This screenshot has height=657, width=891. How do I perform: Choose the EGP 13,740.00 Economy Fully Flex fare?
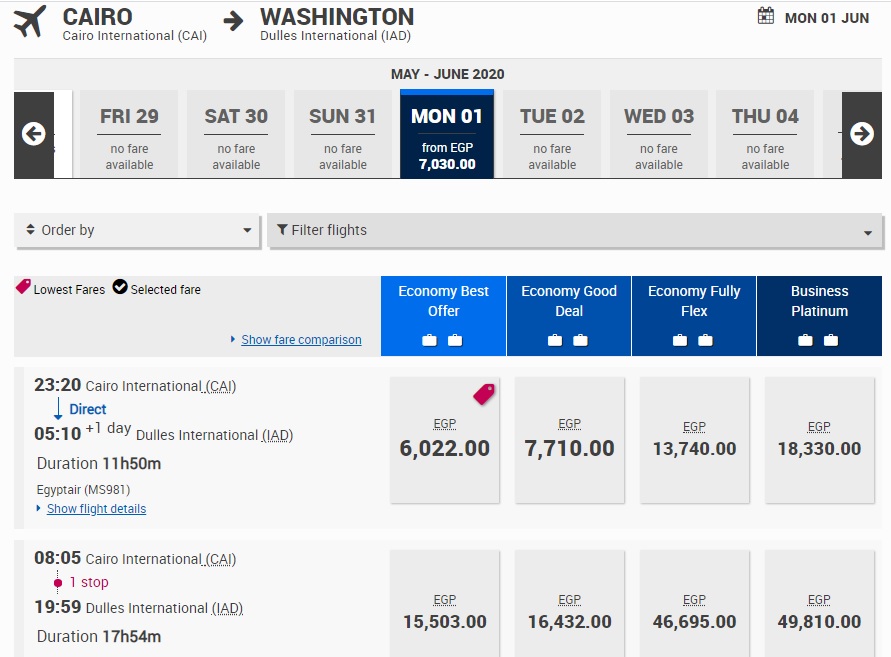pyautogui.click(x=694, y=440)
